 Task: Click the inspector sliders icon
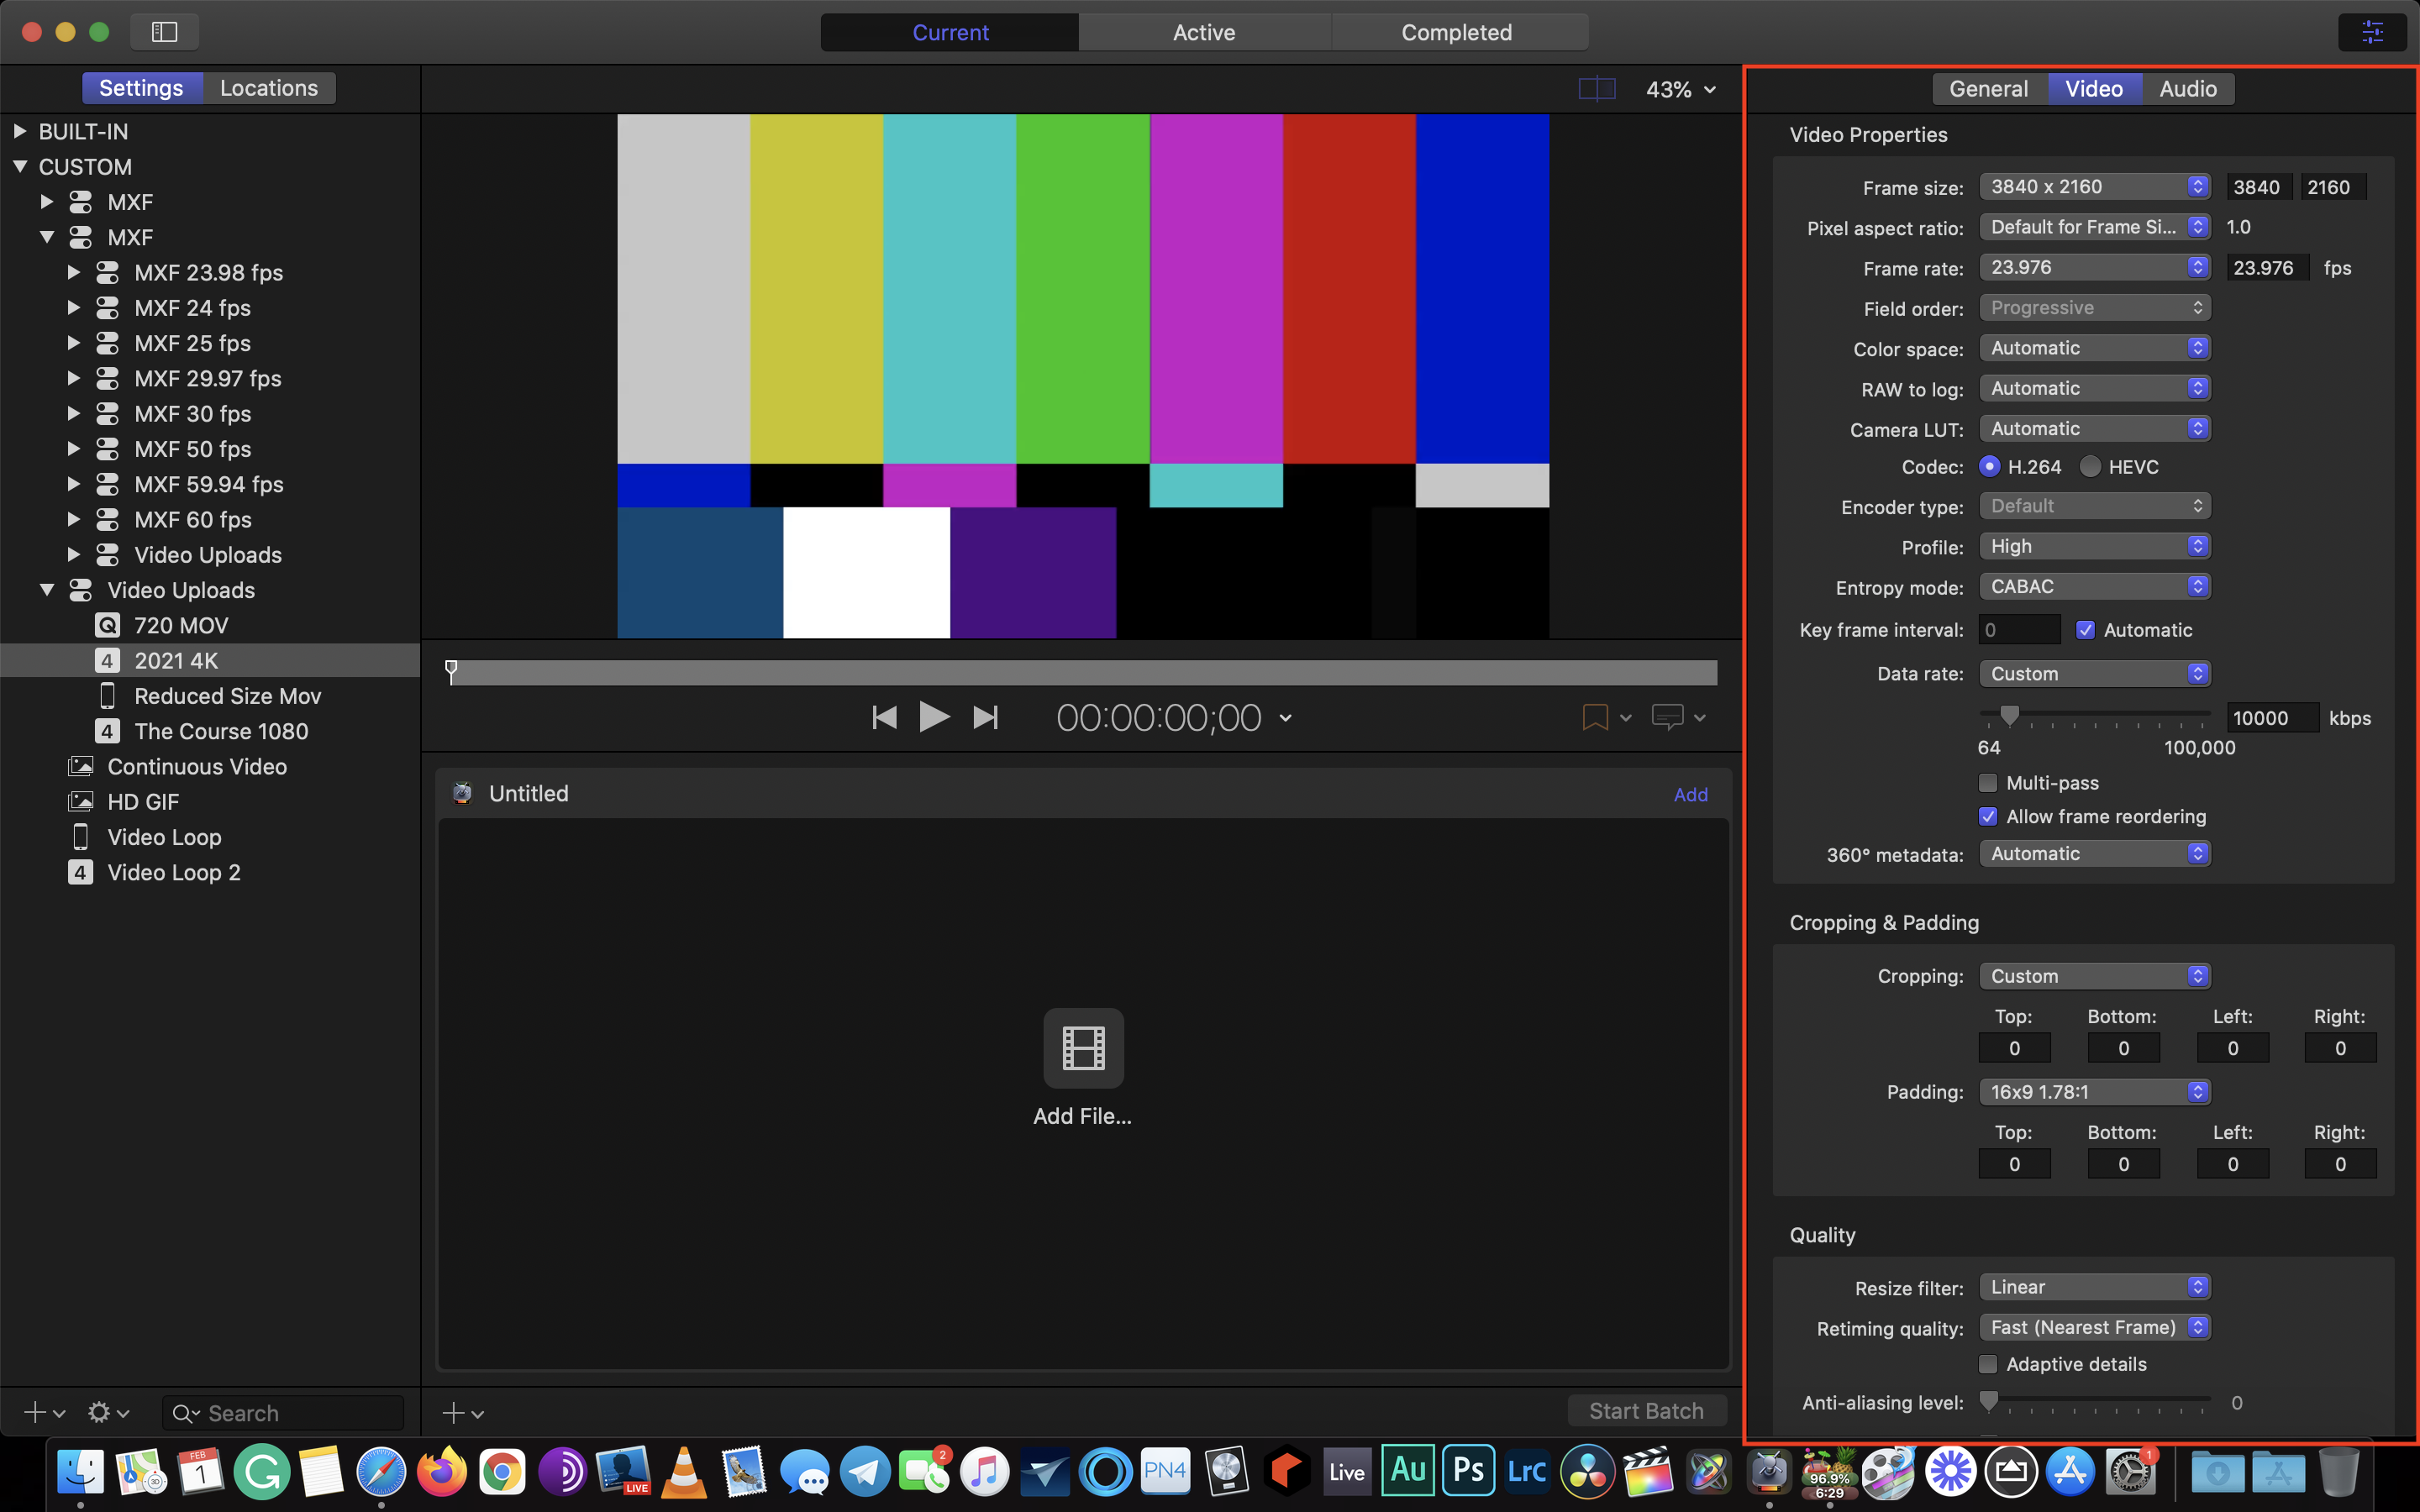pyautogui.click(x=2372, y=32)
